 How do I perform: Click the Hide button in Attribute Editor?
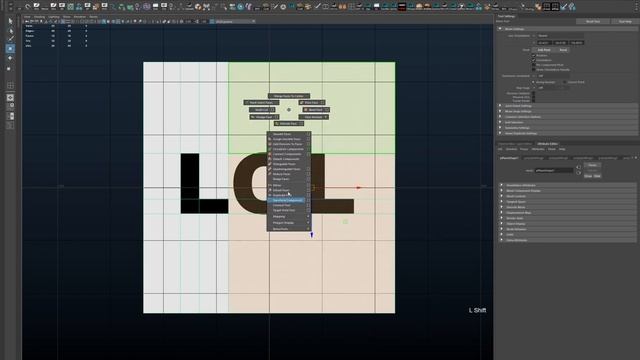point(597,176)
